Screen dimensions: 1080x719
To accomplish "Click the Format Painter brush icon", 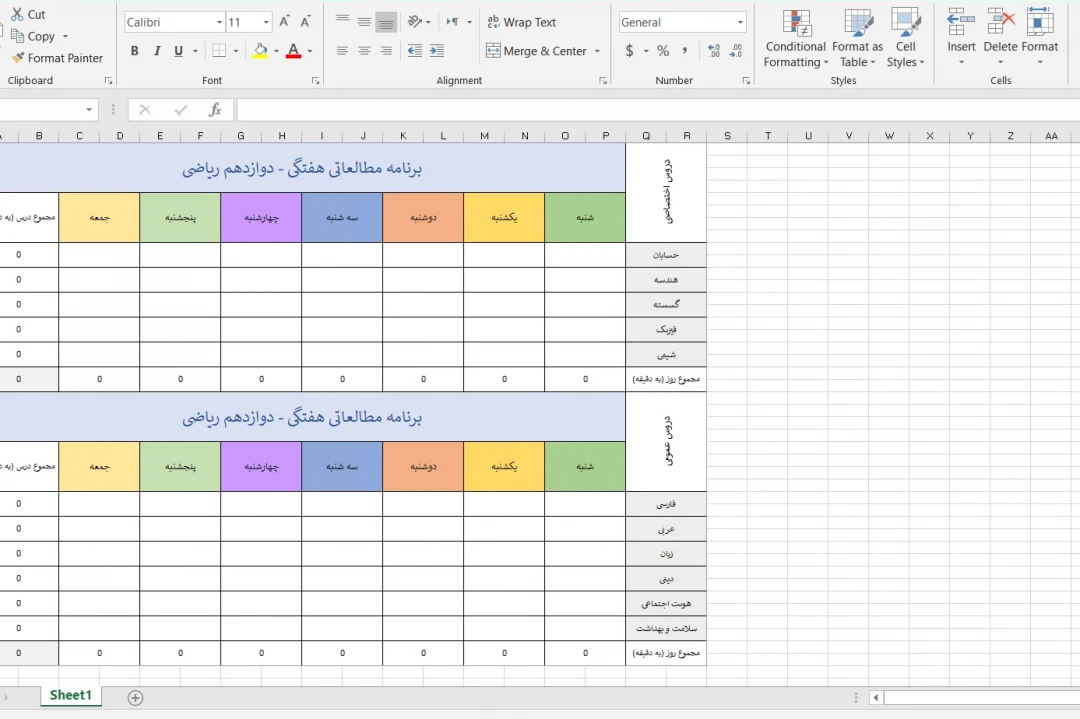I will click(18, 58).
